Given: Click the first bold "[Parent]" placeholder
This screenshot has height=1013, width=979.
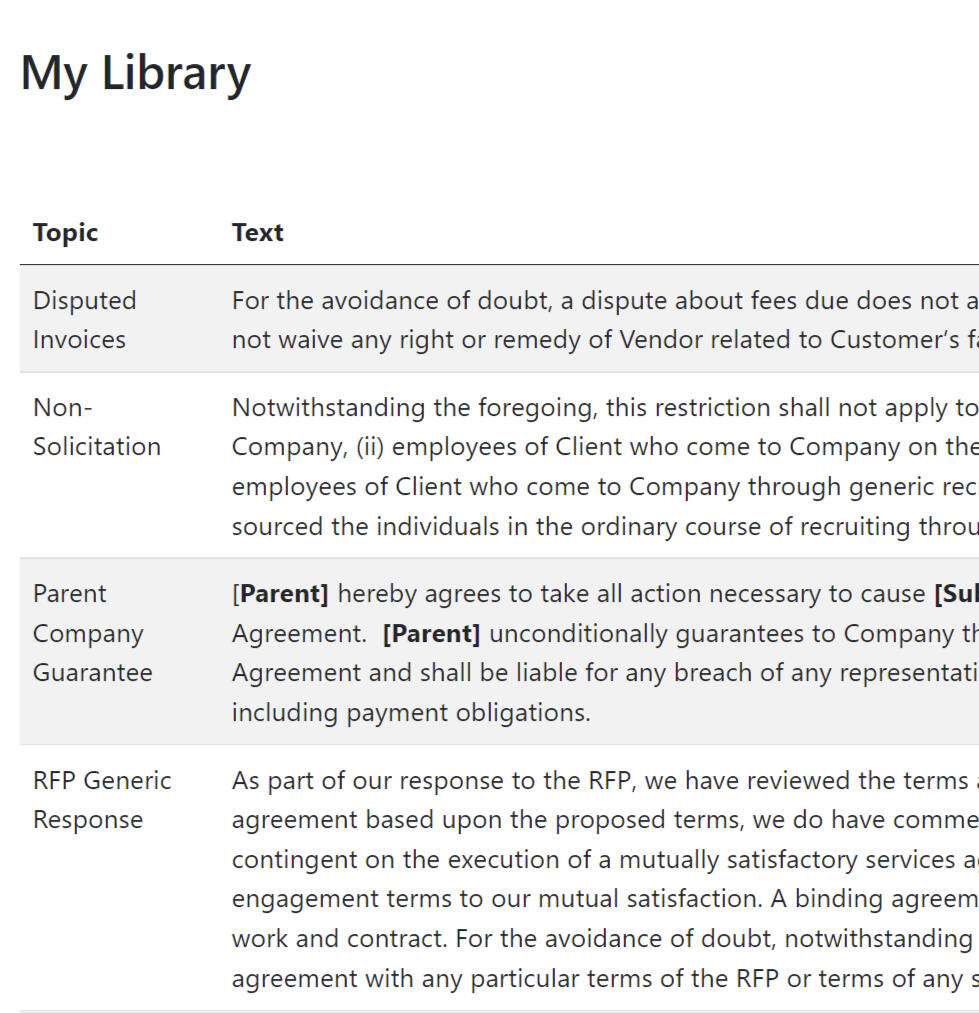Looking at the screenshot, I should [x=284, y=593].
